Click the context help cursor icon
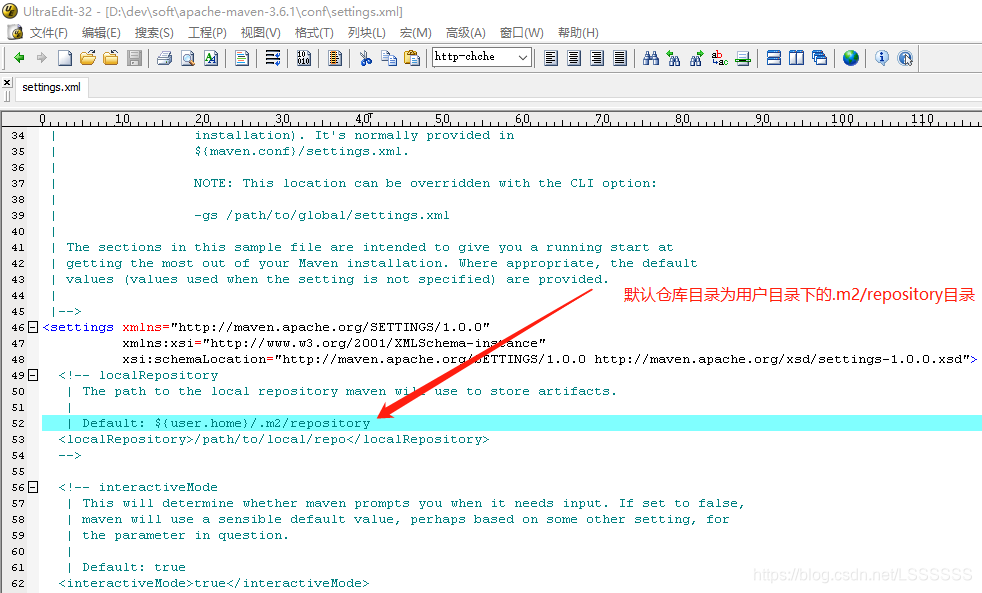 (905, 58)
